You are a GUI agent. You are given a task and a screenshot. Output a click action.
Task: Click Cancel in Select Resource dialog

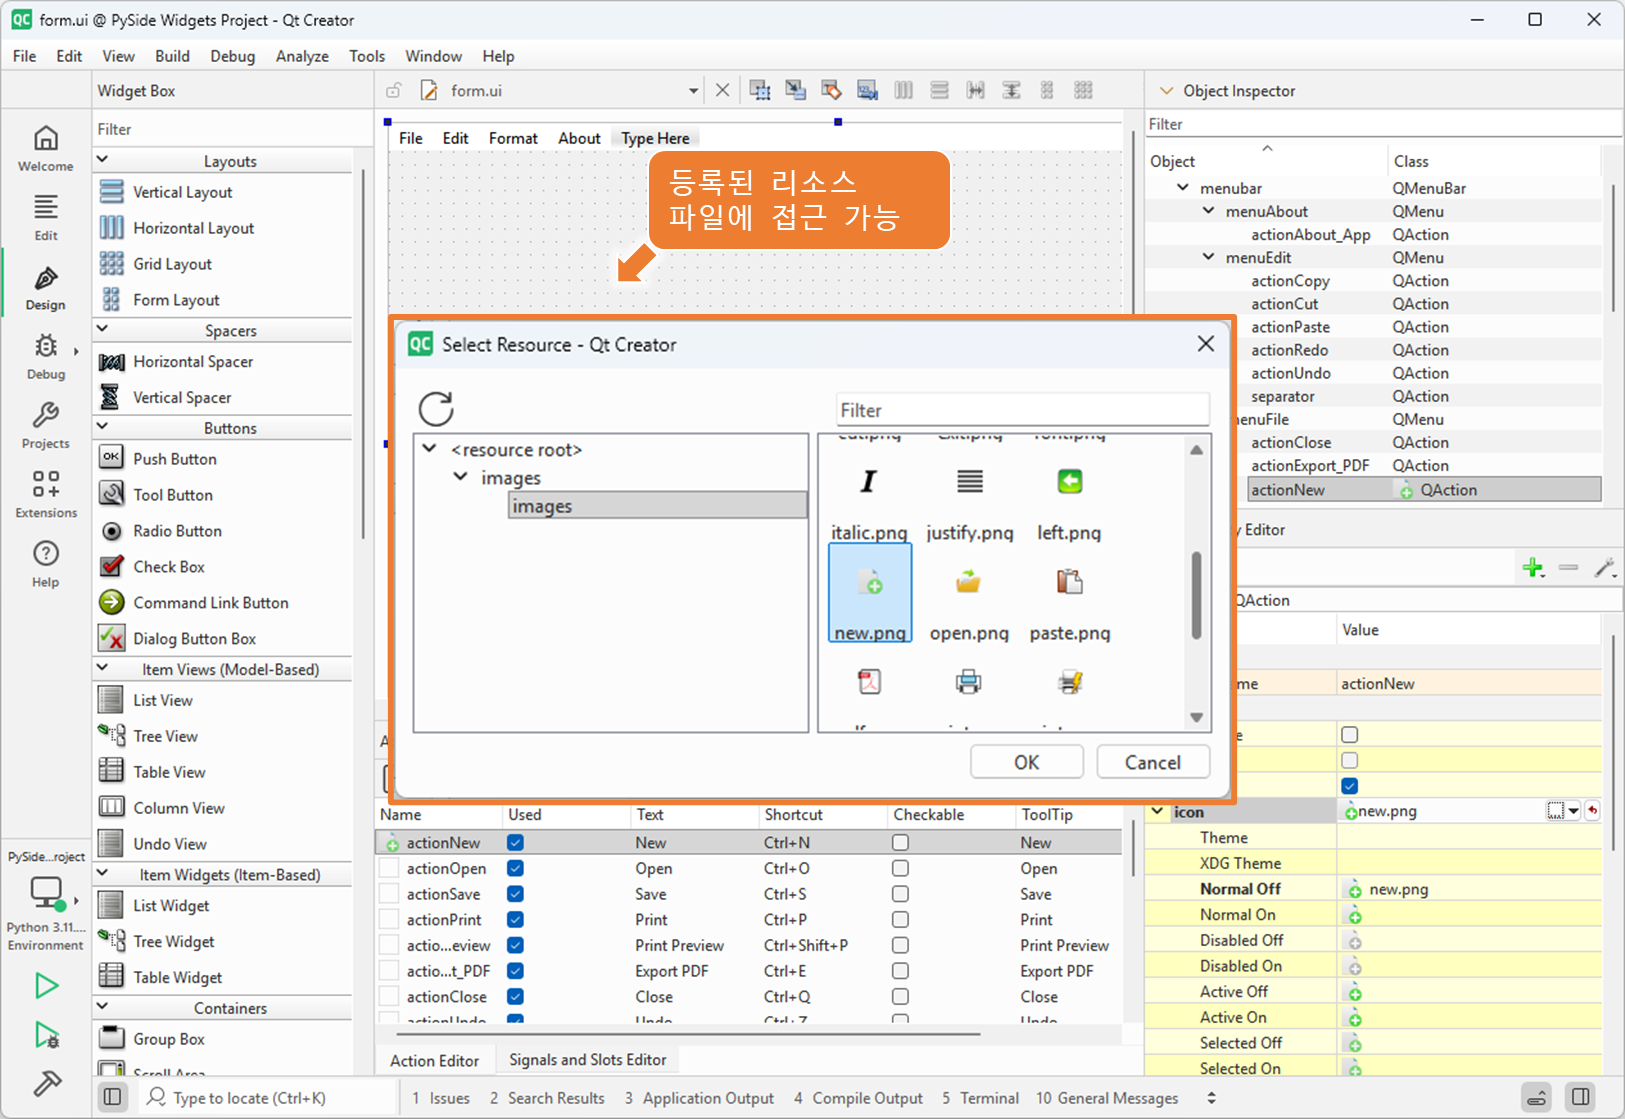[x=1153, y=762]
